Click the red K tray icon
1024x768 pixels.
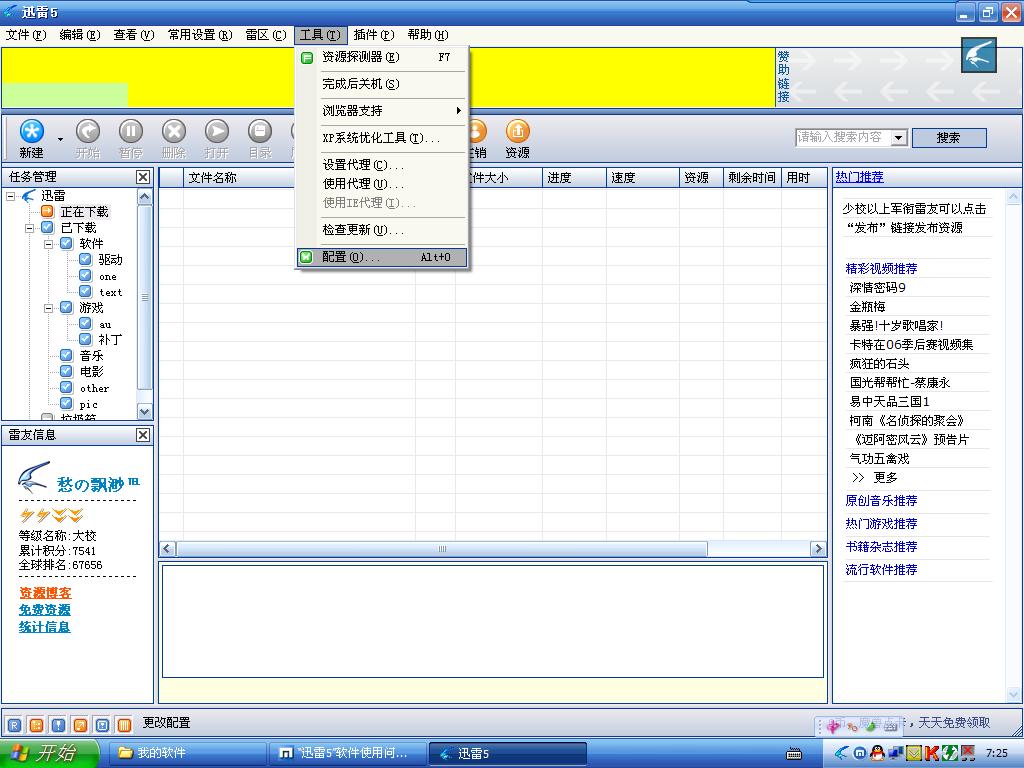pos(932,753)
